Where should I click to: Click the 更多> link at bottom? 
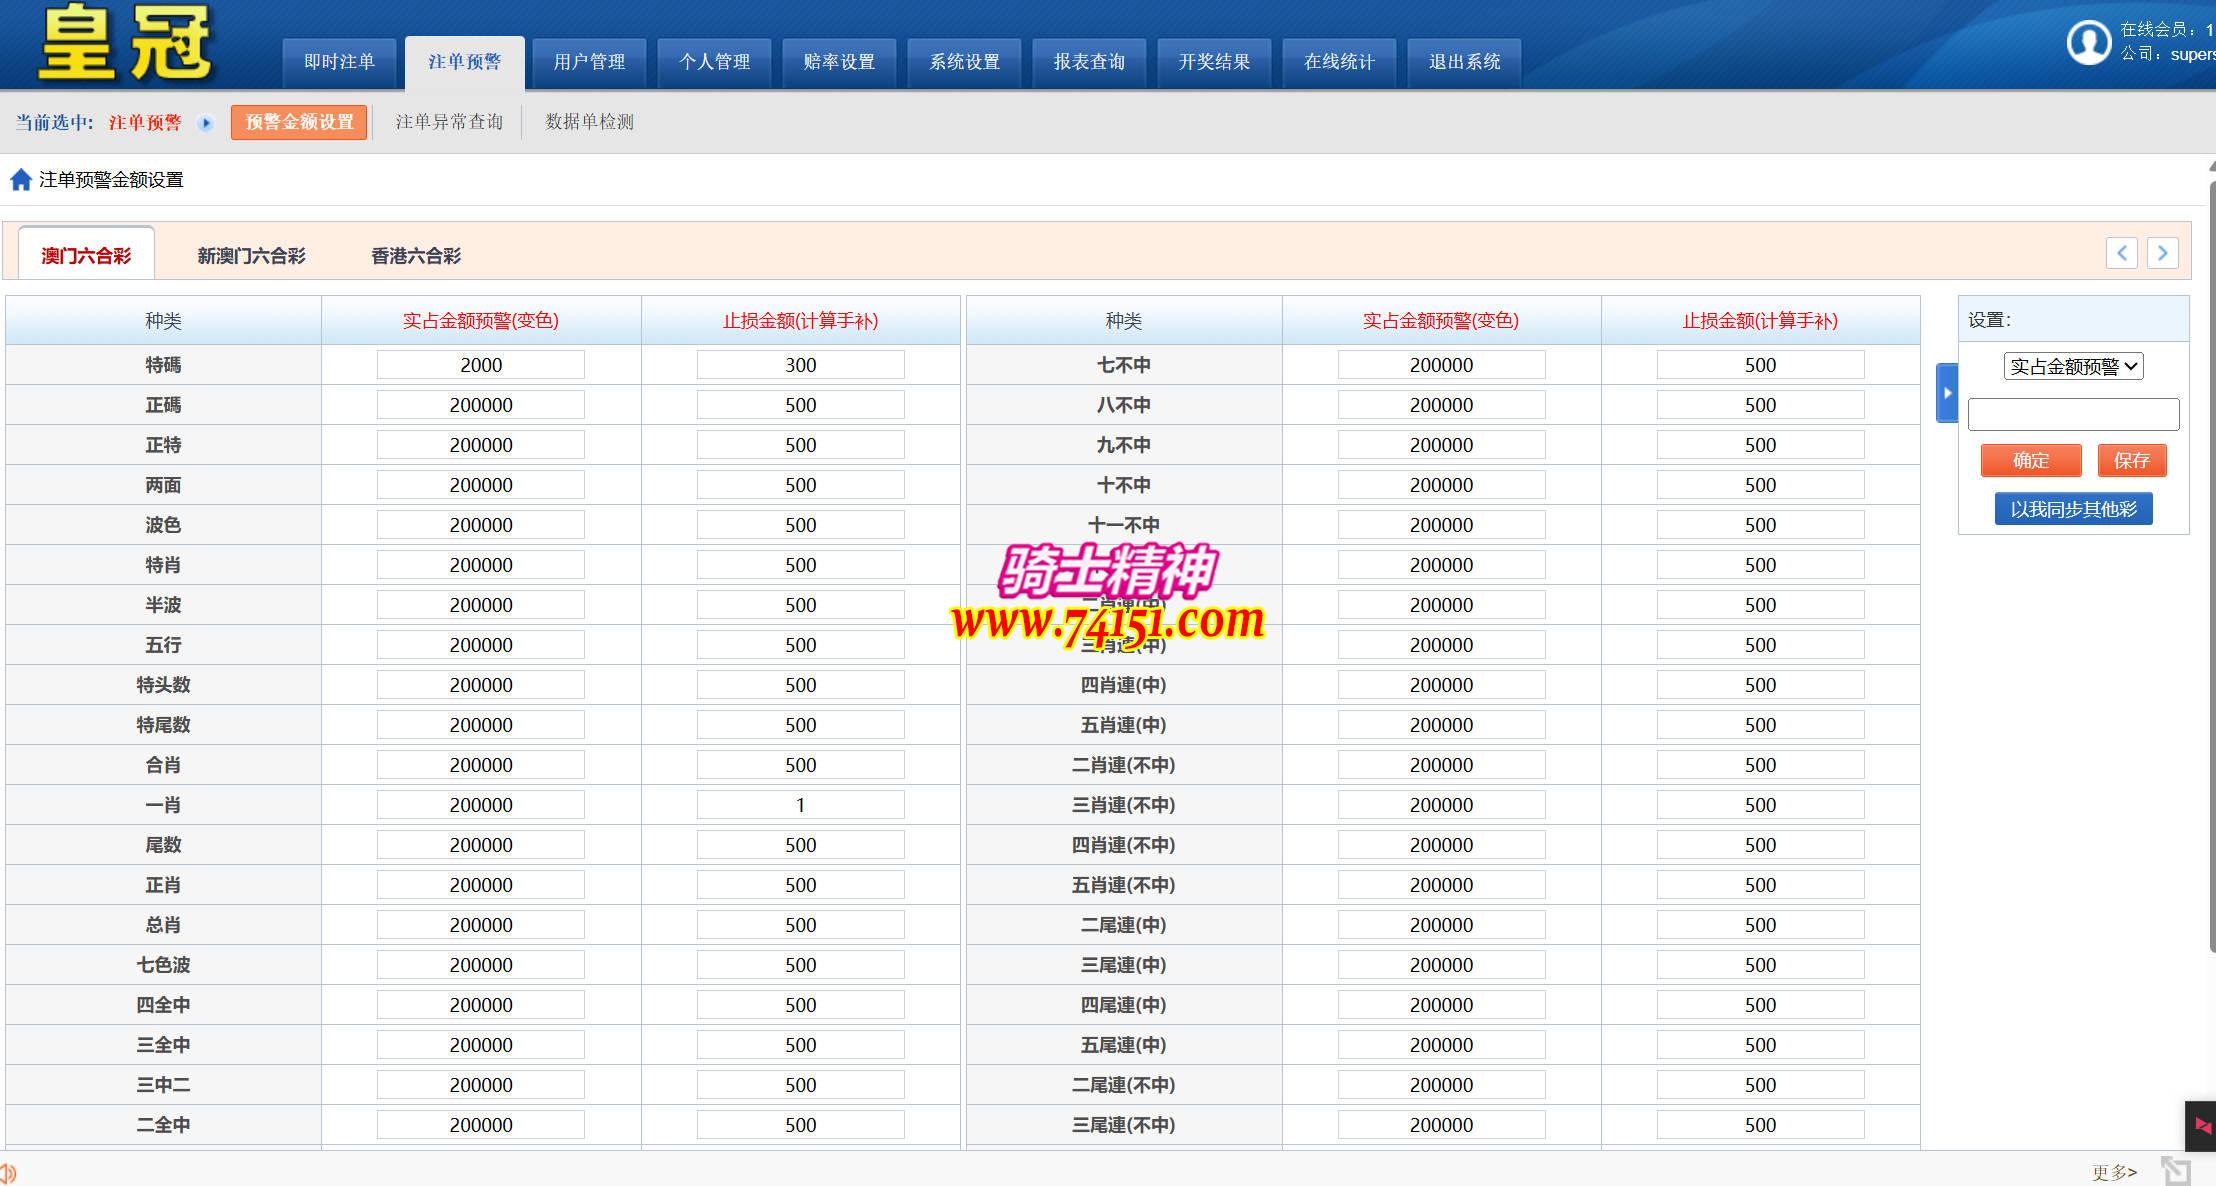click(2114, 1172)
